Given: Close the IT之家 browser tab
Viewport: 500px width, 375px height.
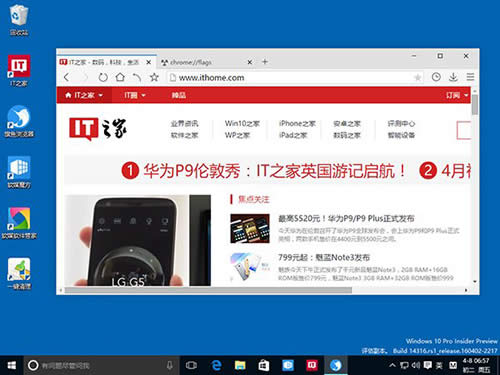Looking at the screenshot, I should 149,62.
